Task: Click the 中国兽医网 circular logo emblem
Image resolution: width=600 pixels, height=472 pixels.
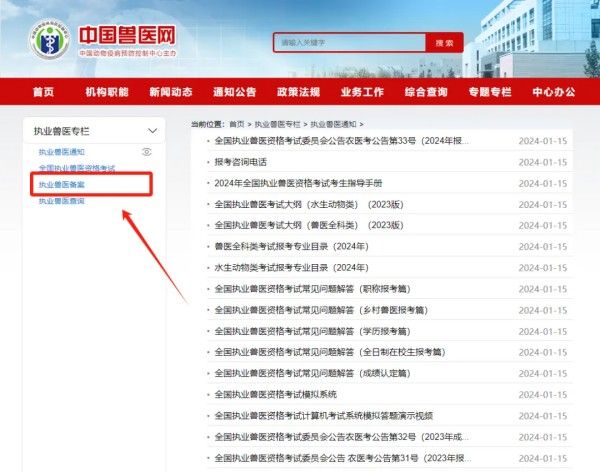Action: [x=48, y=37]
